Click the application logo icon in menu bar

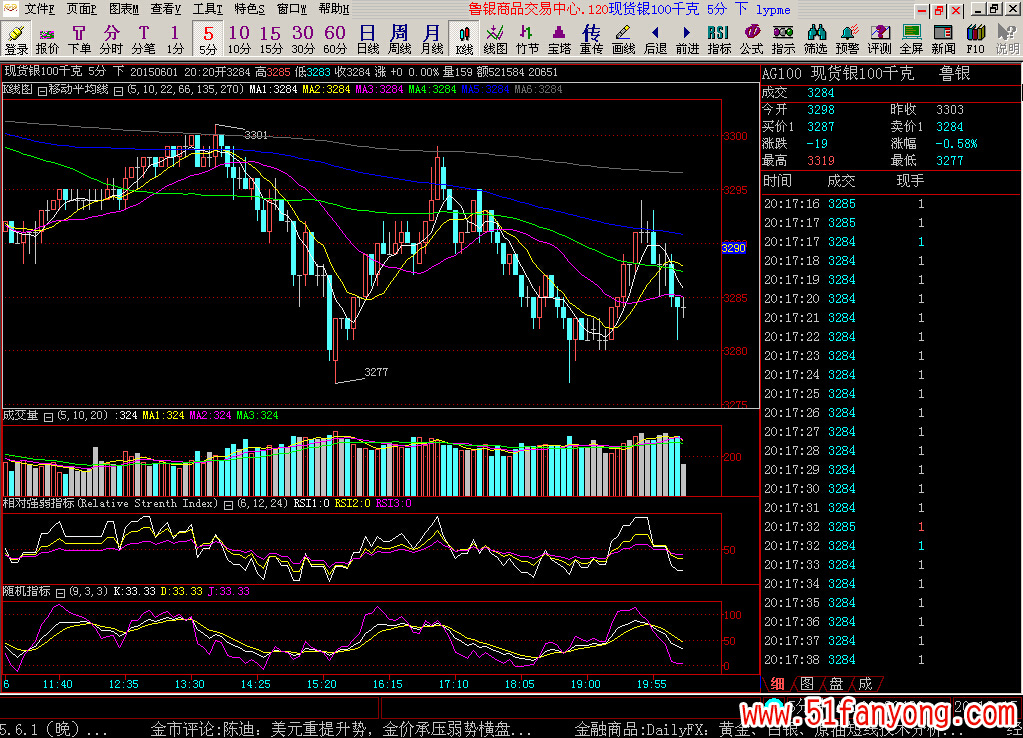pyautogui.click(x=10, y=8)
